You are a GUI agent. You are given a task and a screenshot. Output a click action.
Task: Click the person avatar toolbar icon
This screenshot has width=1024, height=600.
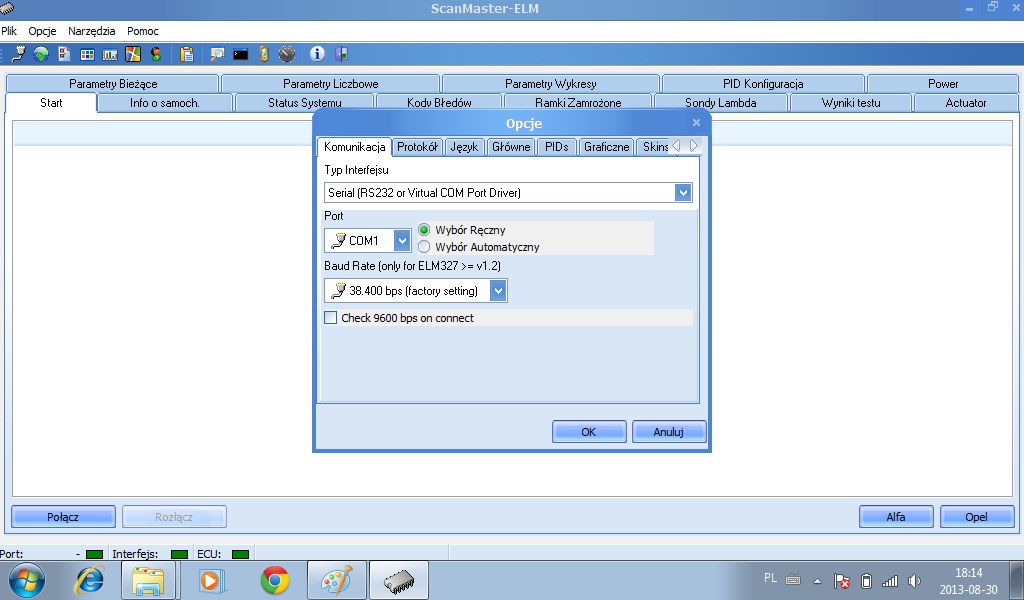(x=156, y=54)
